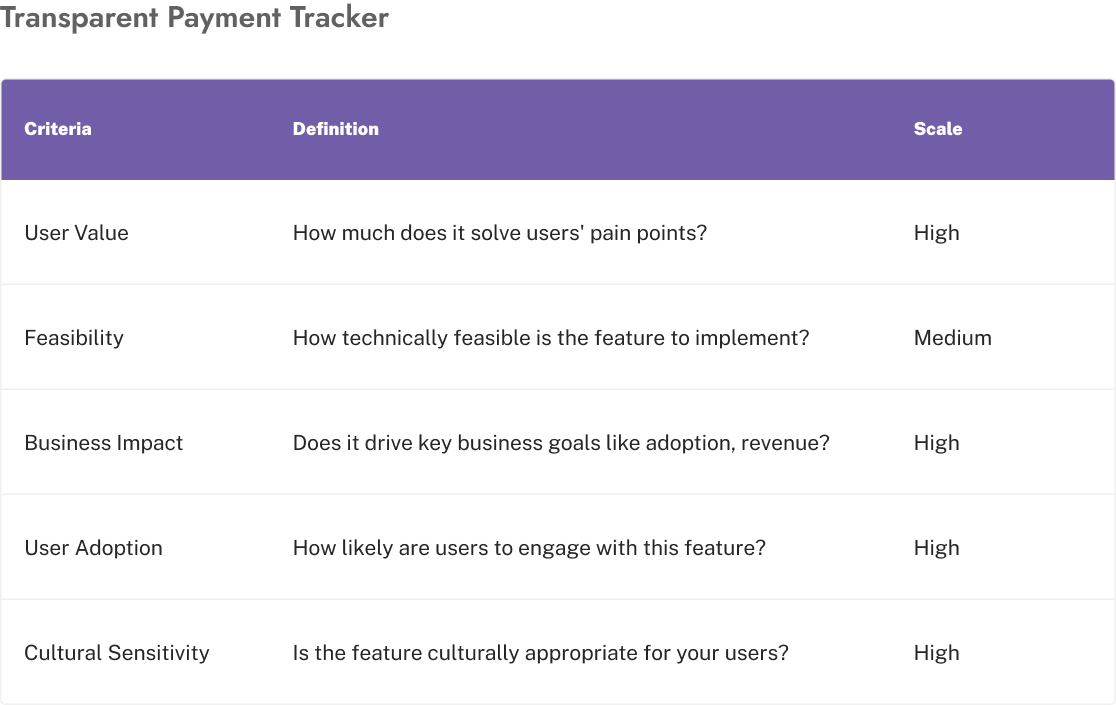This screenshot has height=705, width=1116.
Task: Select the Cultural Sensitivity cell
Action: (117, 653)
